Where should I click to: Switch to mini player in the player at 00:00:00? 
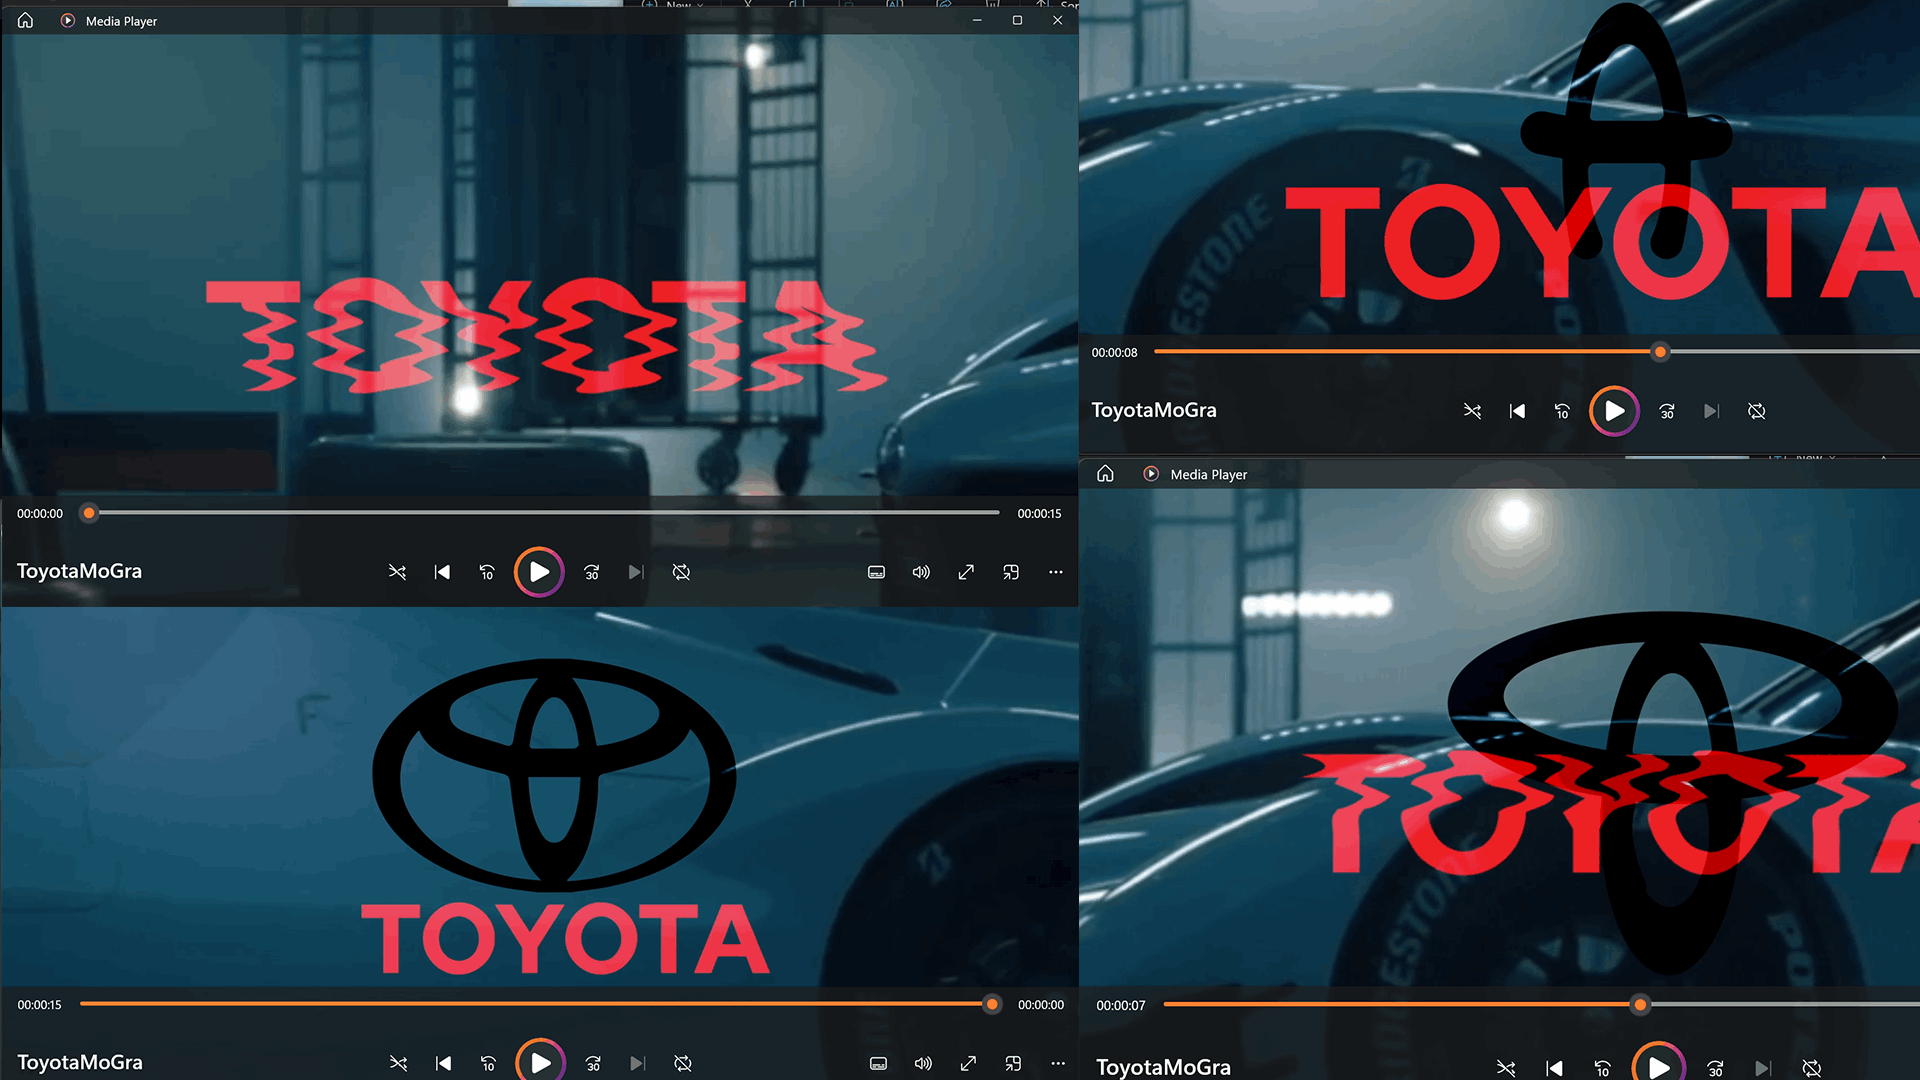pyautogui.click(x=1011, y=572)
